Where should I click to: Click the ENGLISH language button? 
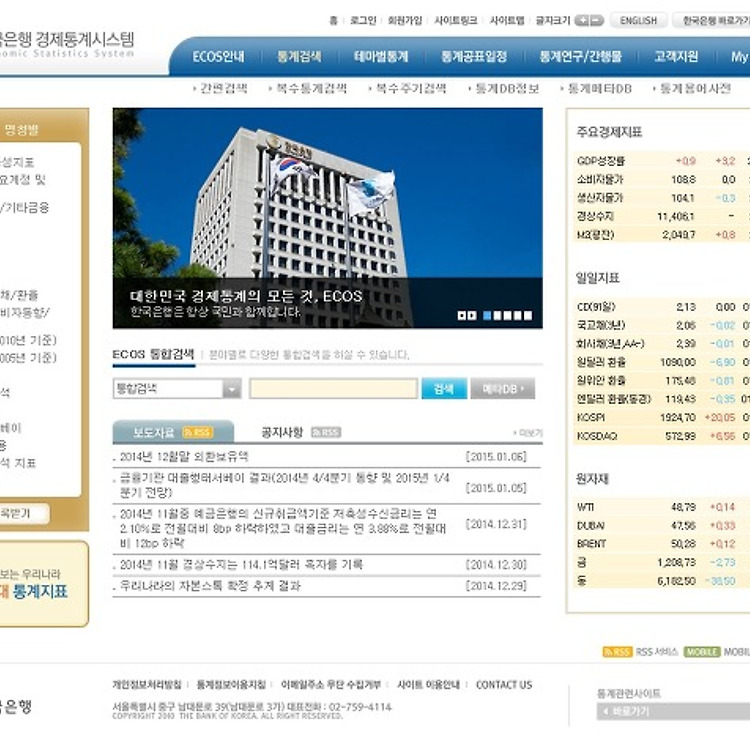coord(639,20)
